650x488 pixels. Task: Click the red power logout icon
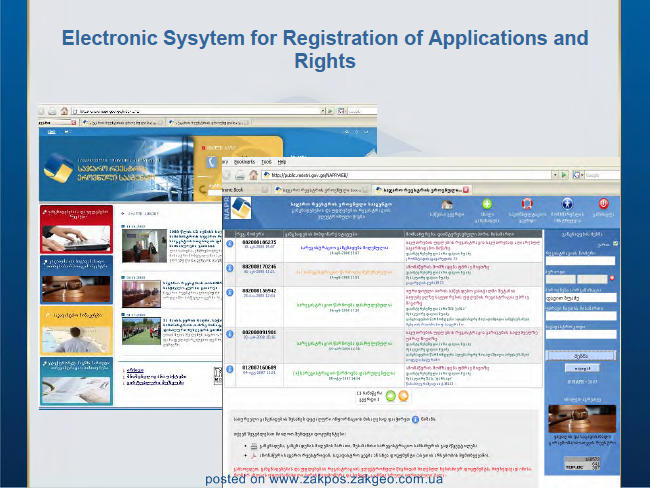(x=603, y=203)
